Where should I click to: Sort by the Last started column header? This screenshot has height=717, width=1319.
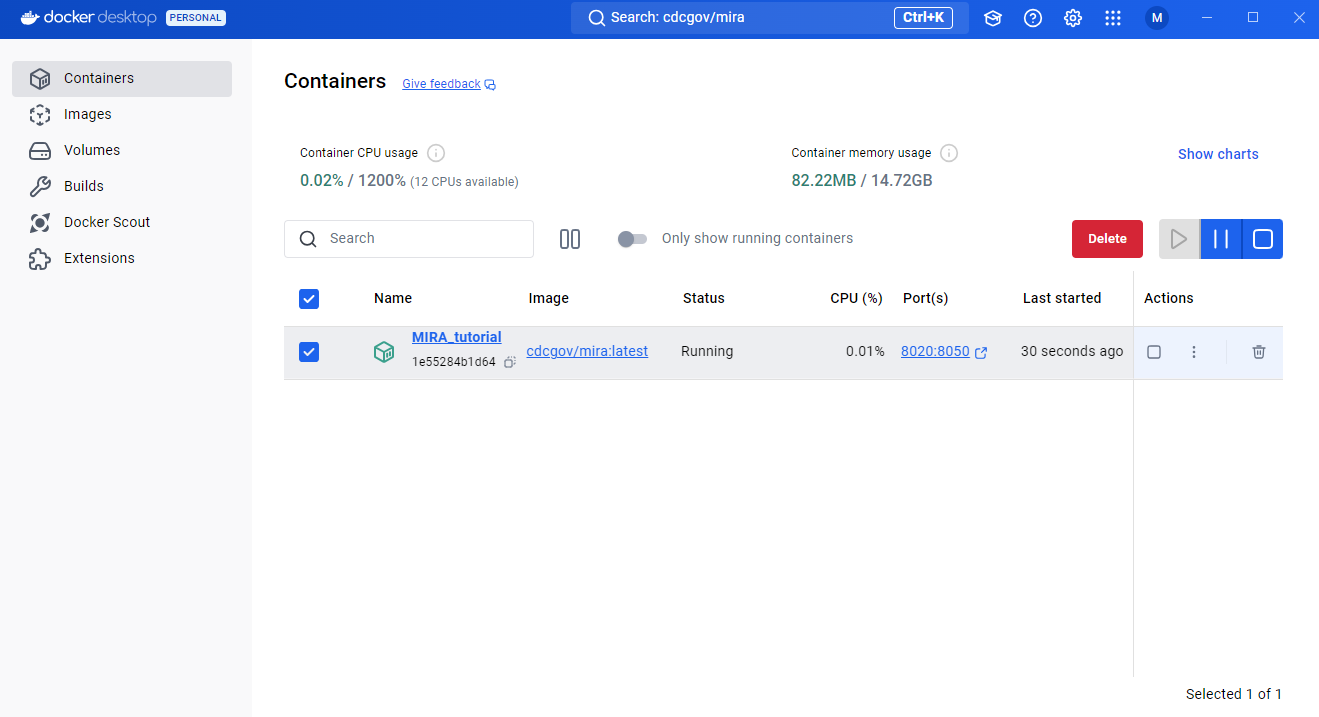(x=1062, y=298)
